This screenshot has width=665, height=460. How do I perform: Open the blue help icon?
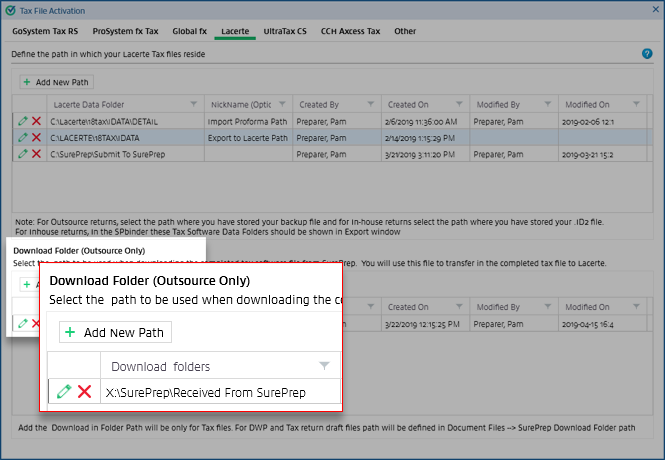click(647, 54)
